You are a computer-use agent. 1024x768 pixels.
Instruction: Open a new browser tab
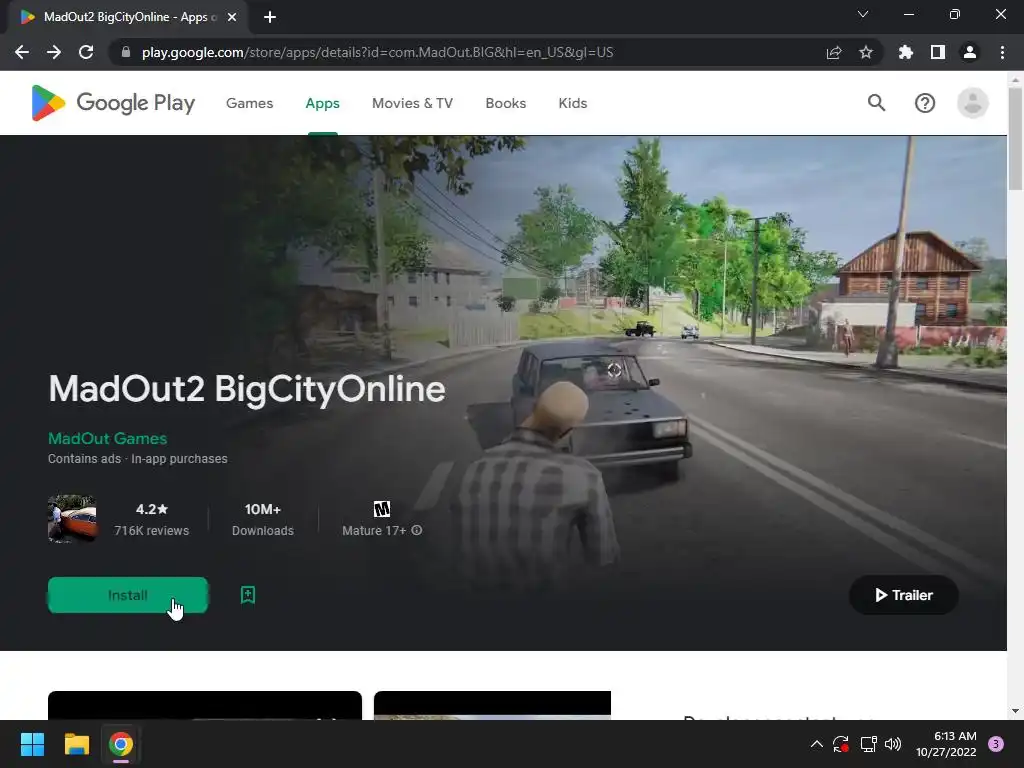click(x=270, y=17)
